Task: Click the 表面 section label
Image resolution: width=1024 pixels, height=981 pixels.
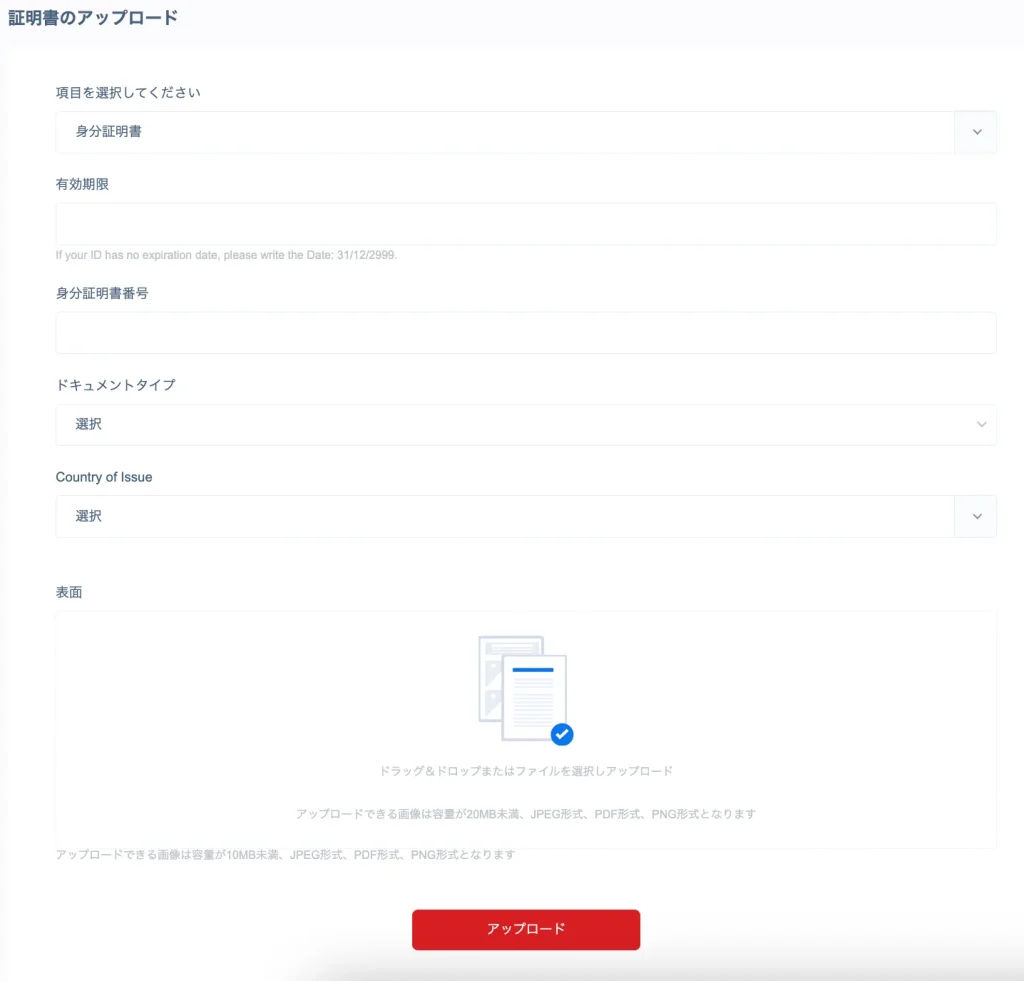Action: [68, 591]
